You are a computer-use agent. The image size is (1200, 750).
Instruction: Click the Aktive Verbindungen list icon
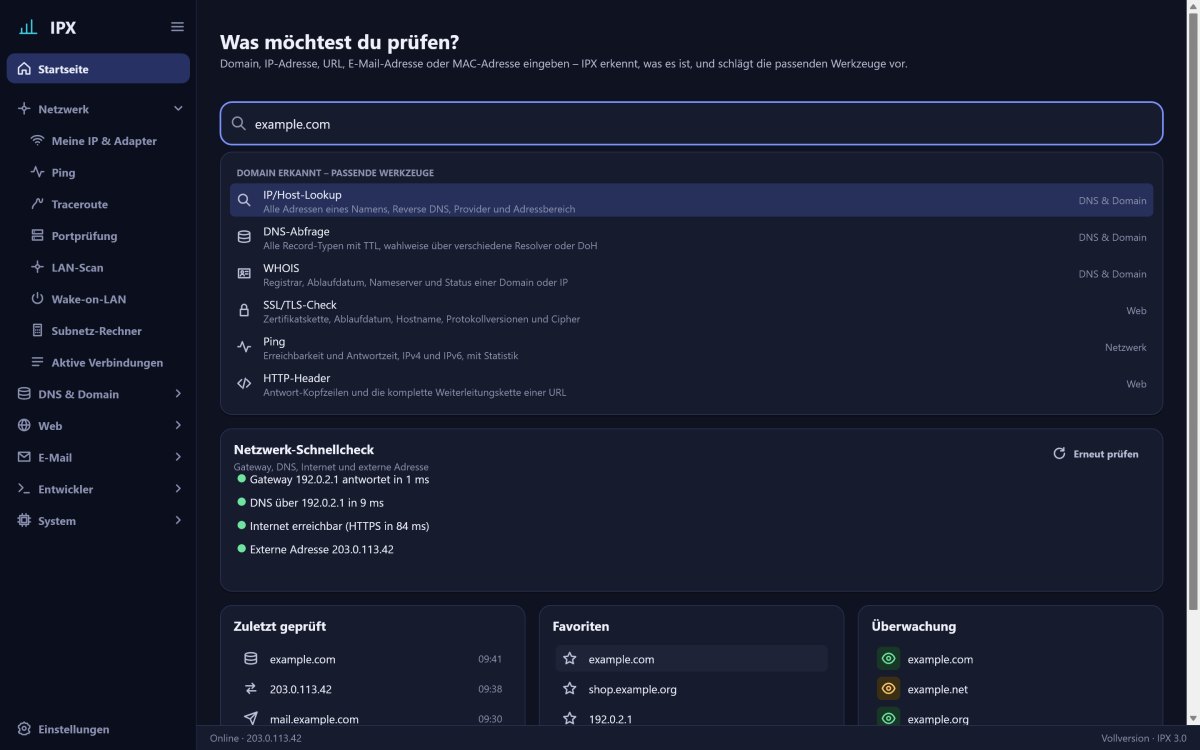(x=38, y=362)
